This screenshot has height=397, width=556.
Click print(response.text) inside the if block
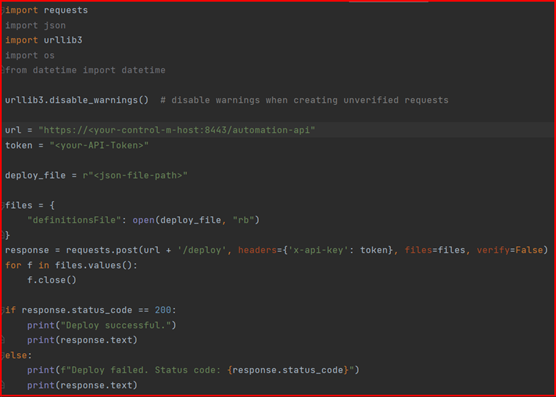coord(82,340)
